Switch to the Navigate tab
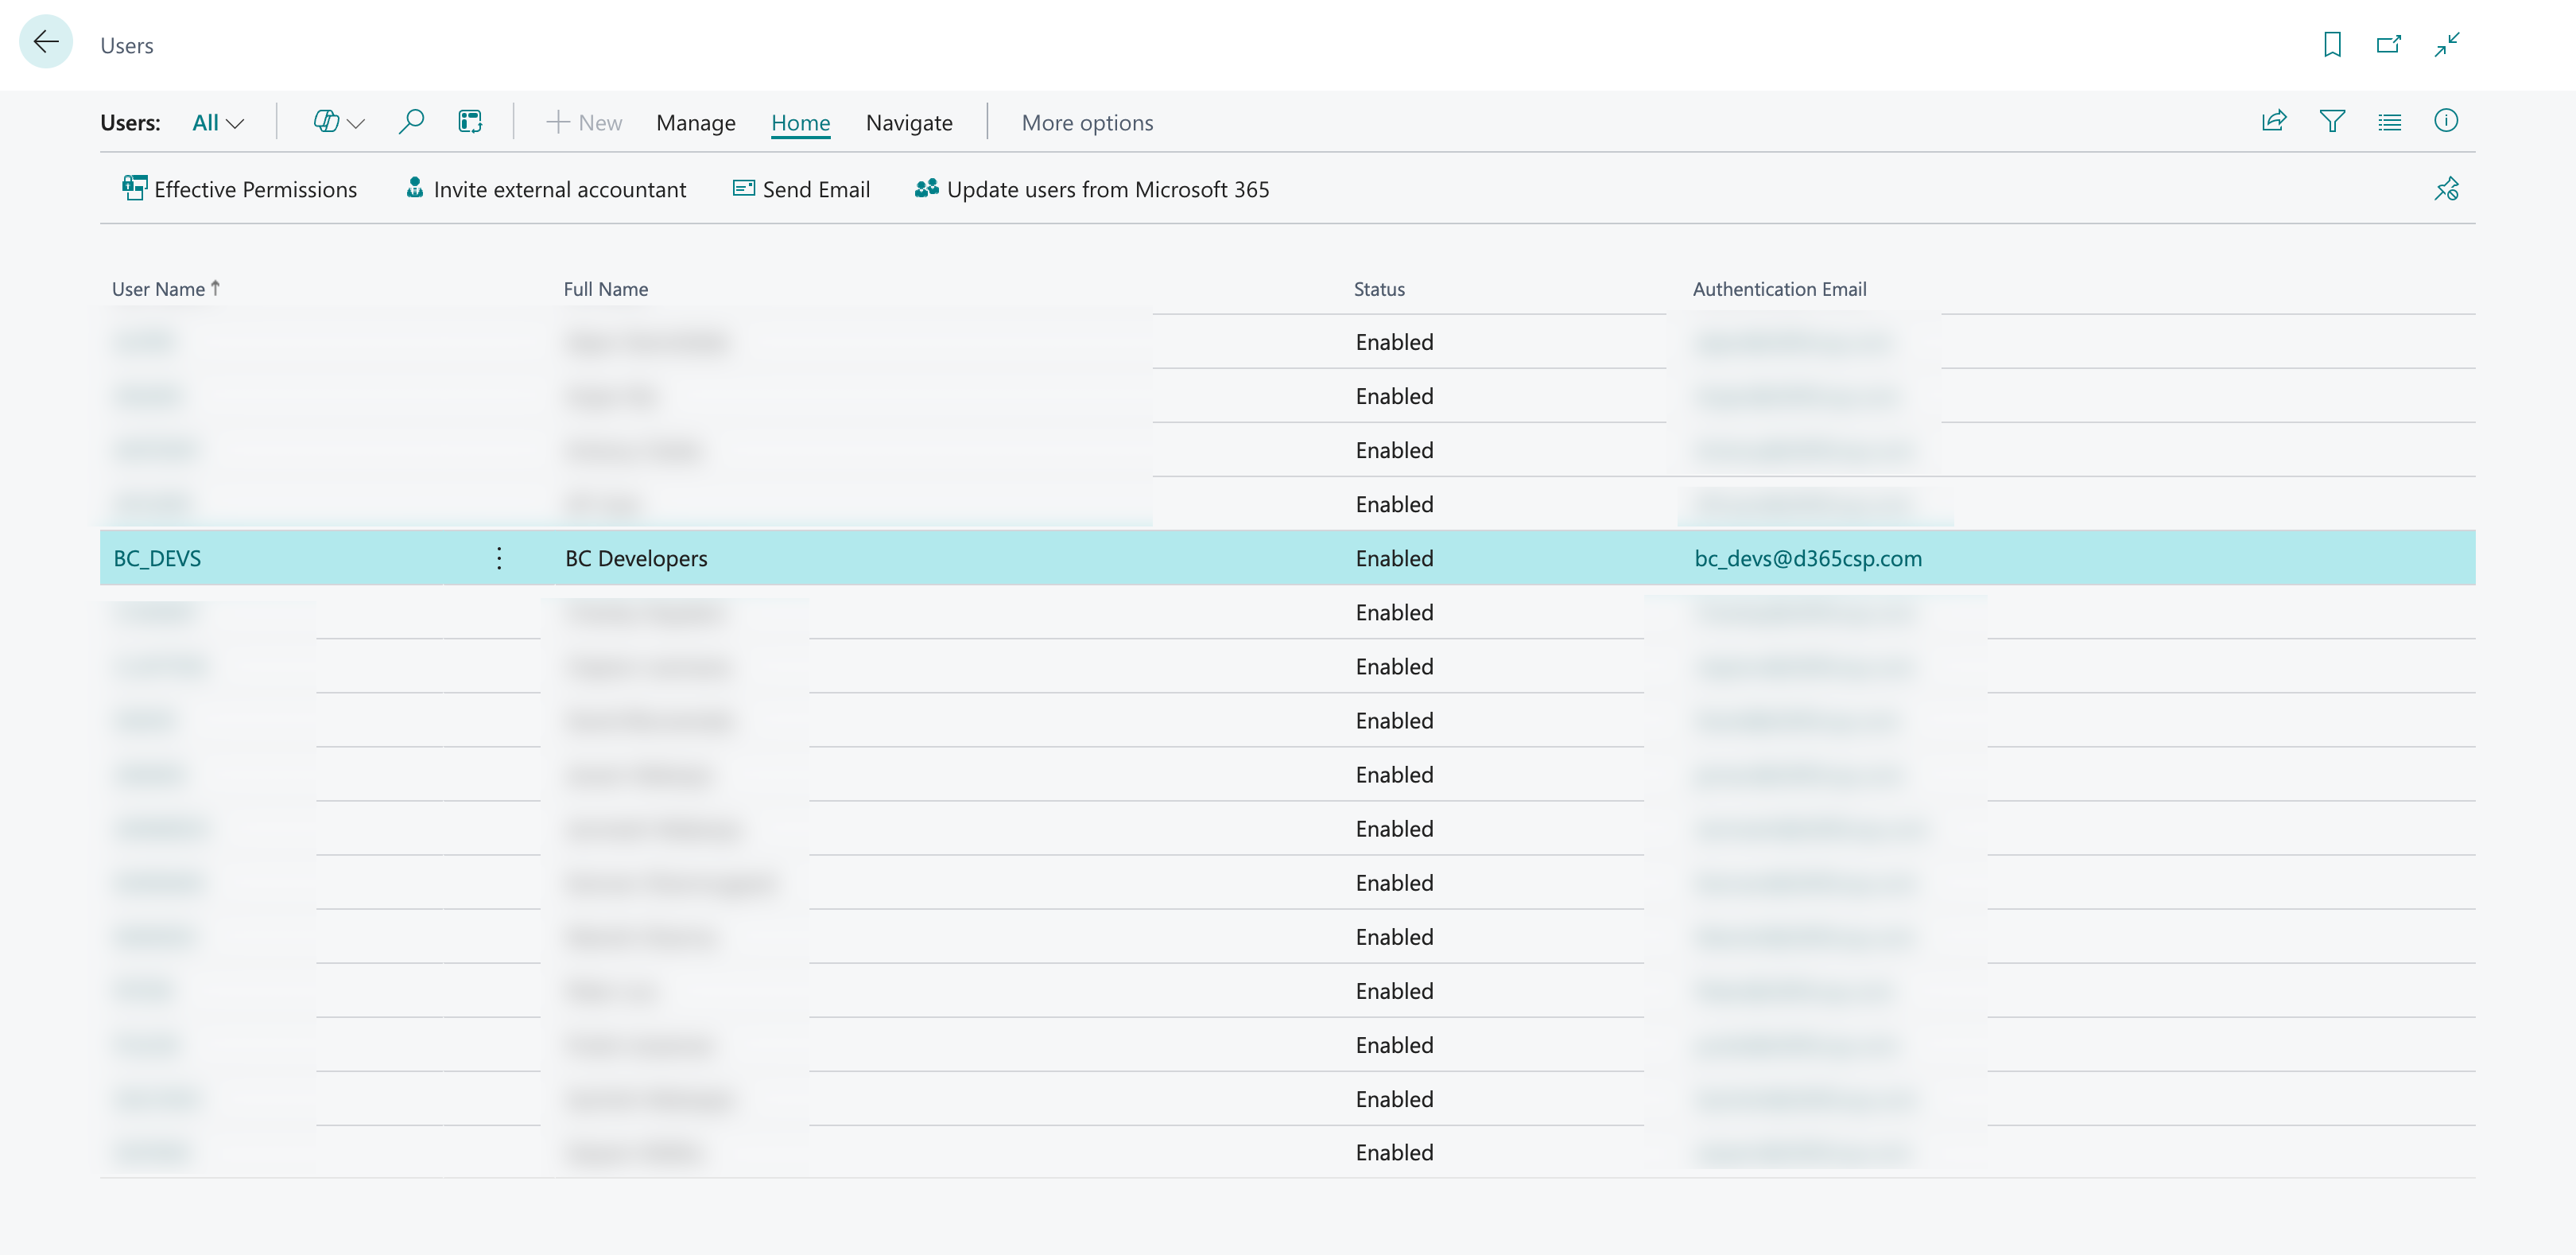The height and width of the screenshot is (1255, 2576). pos(909,123)
